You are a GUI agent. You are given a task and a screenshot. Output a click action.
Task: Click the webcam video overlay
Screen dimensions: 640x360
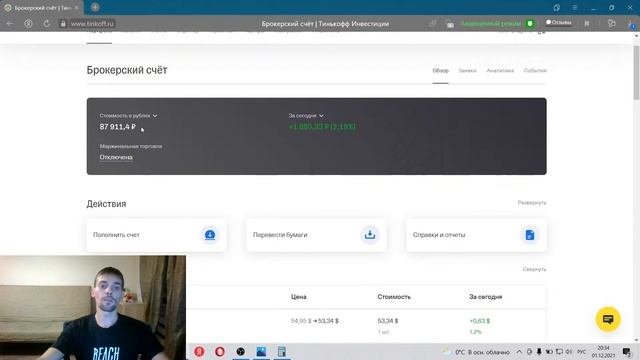click(x=93, y=308)
